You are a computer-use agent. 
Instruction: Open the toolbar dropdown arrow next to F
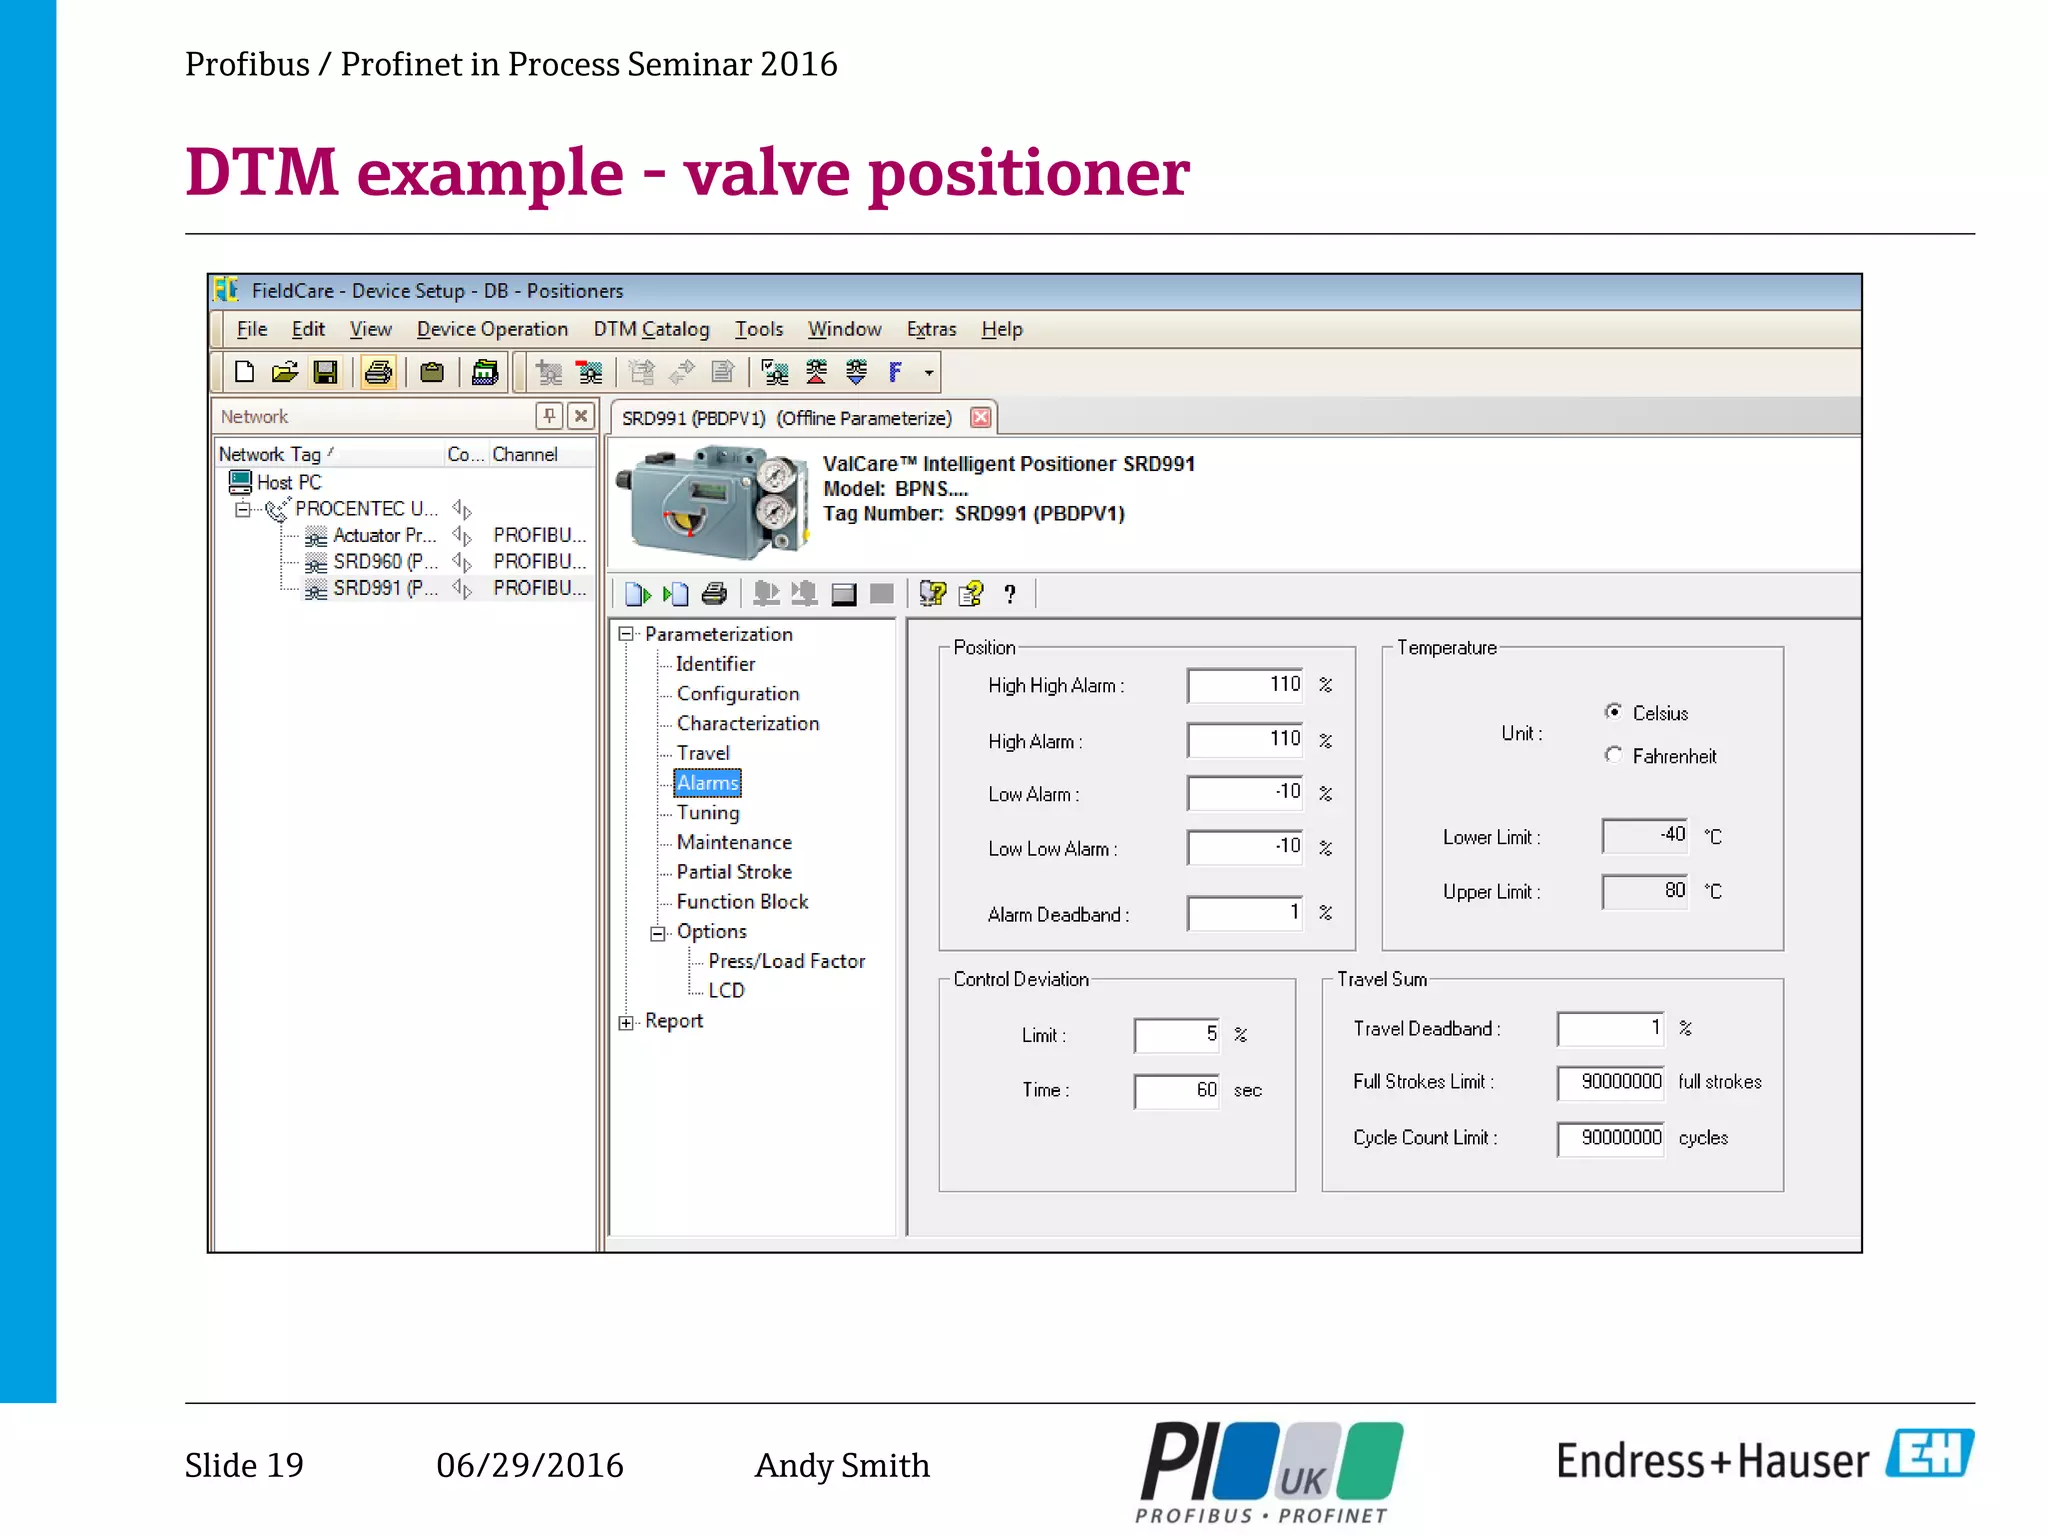[929, 373]
